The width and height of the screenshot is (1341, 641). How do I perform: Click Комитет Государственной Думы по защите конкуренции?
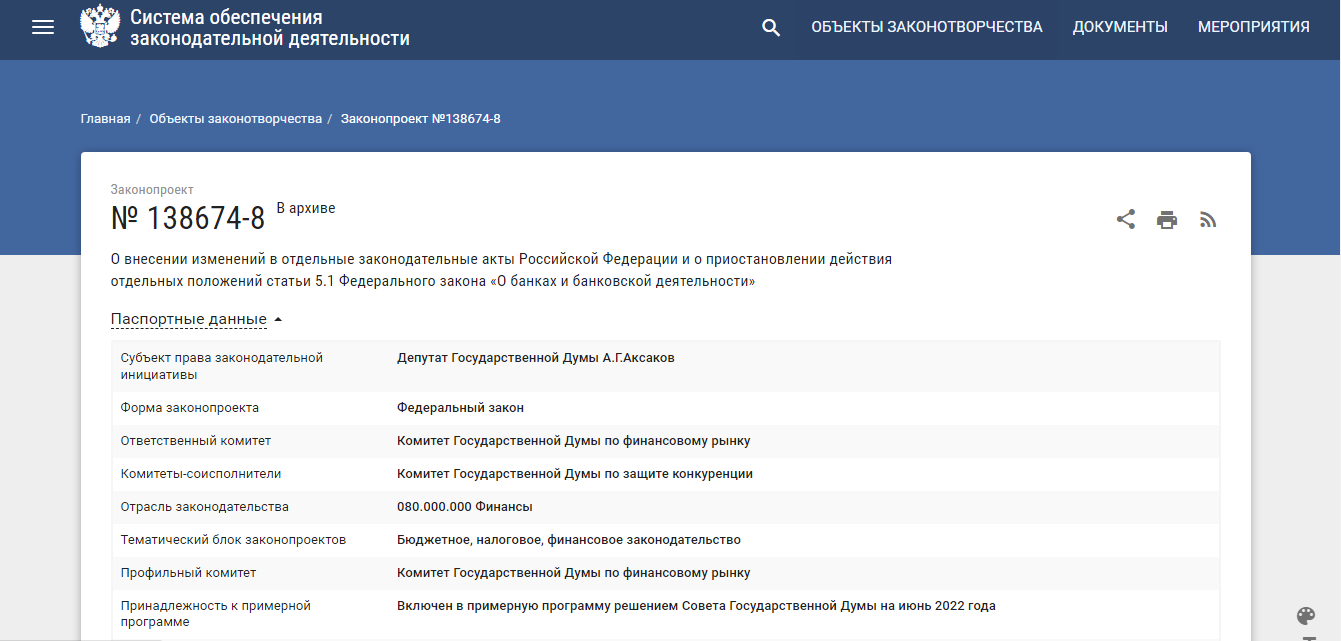tap(575, 473)
